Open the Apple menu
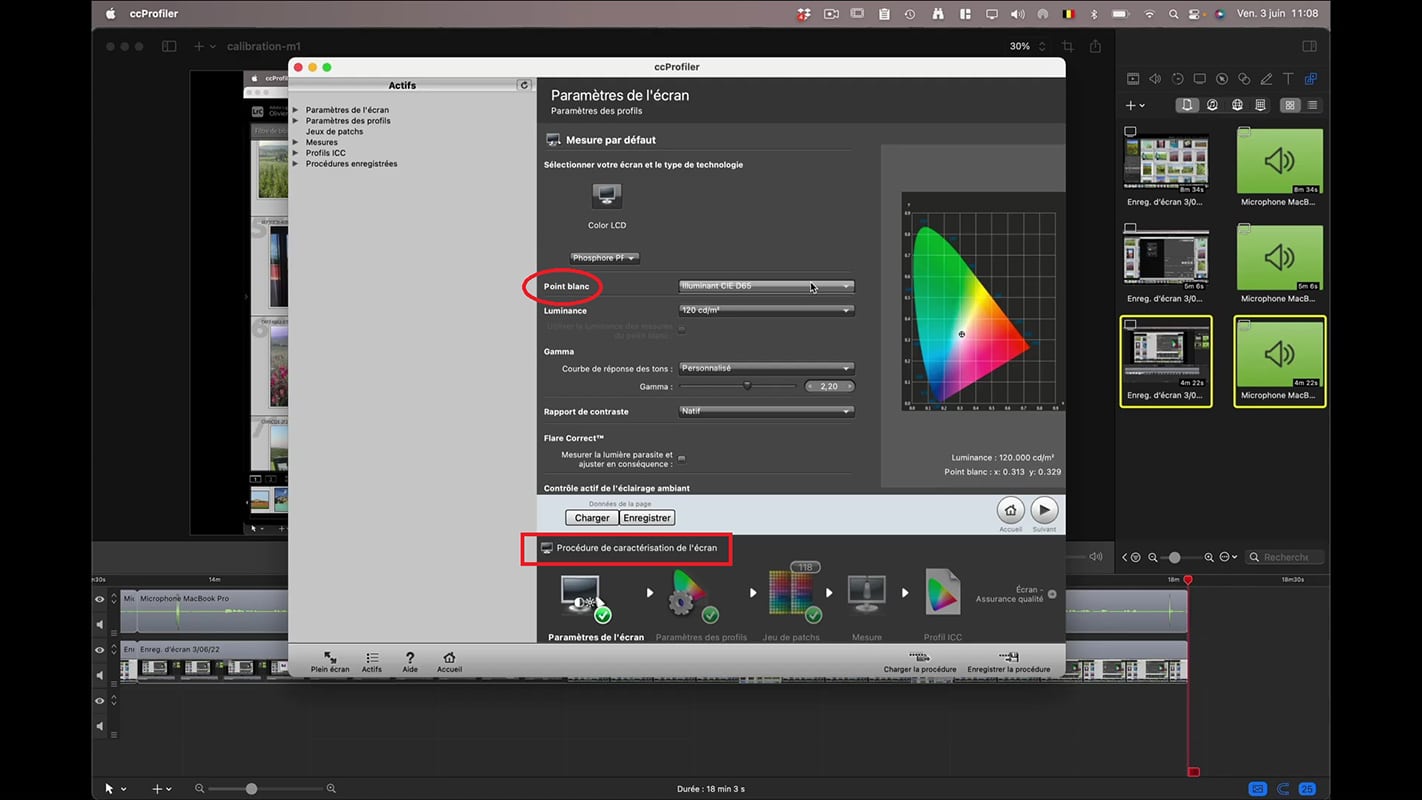 click(110, 14)
